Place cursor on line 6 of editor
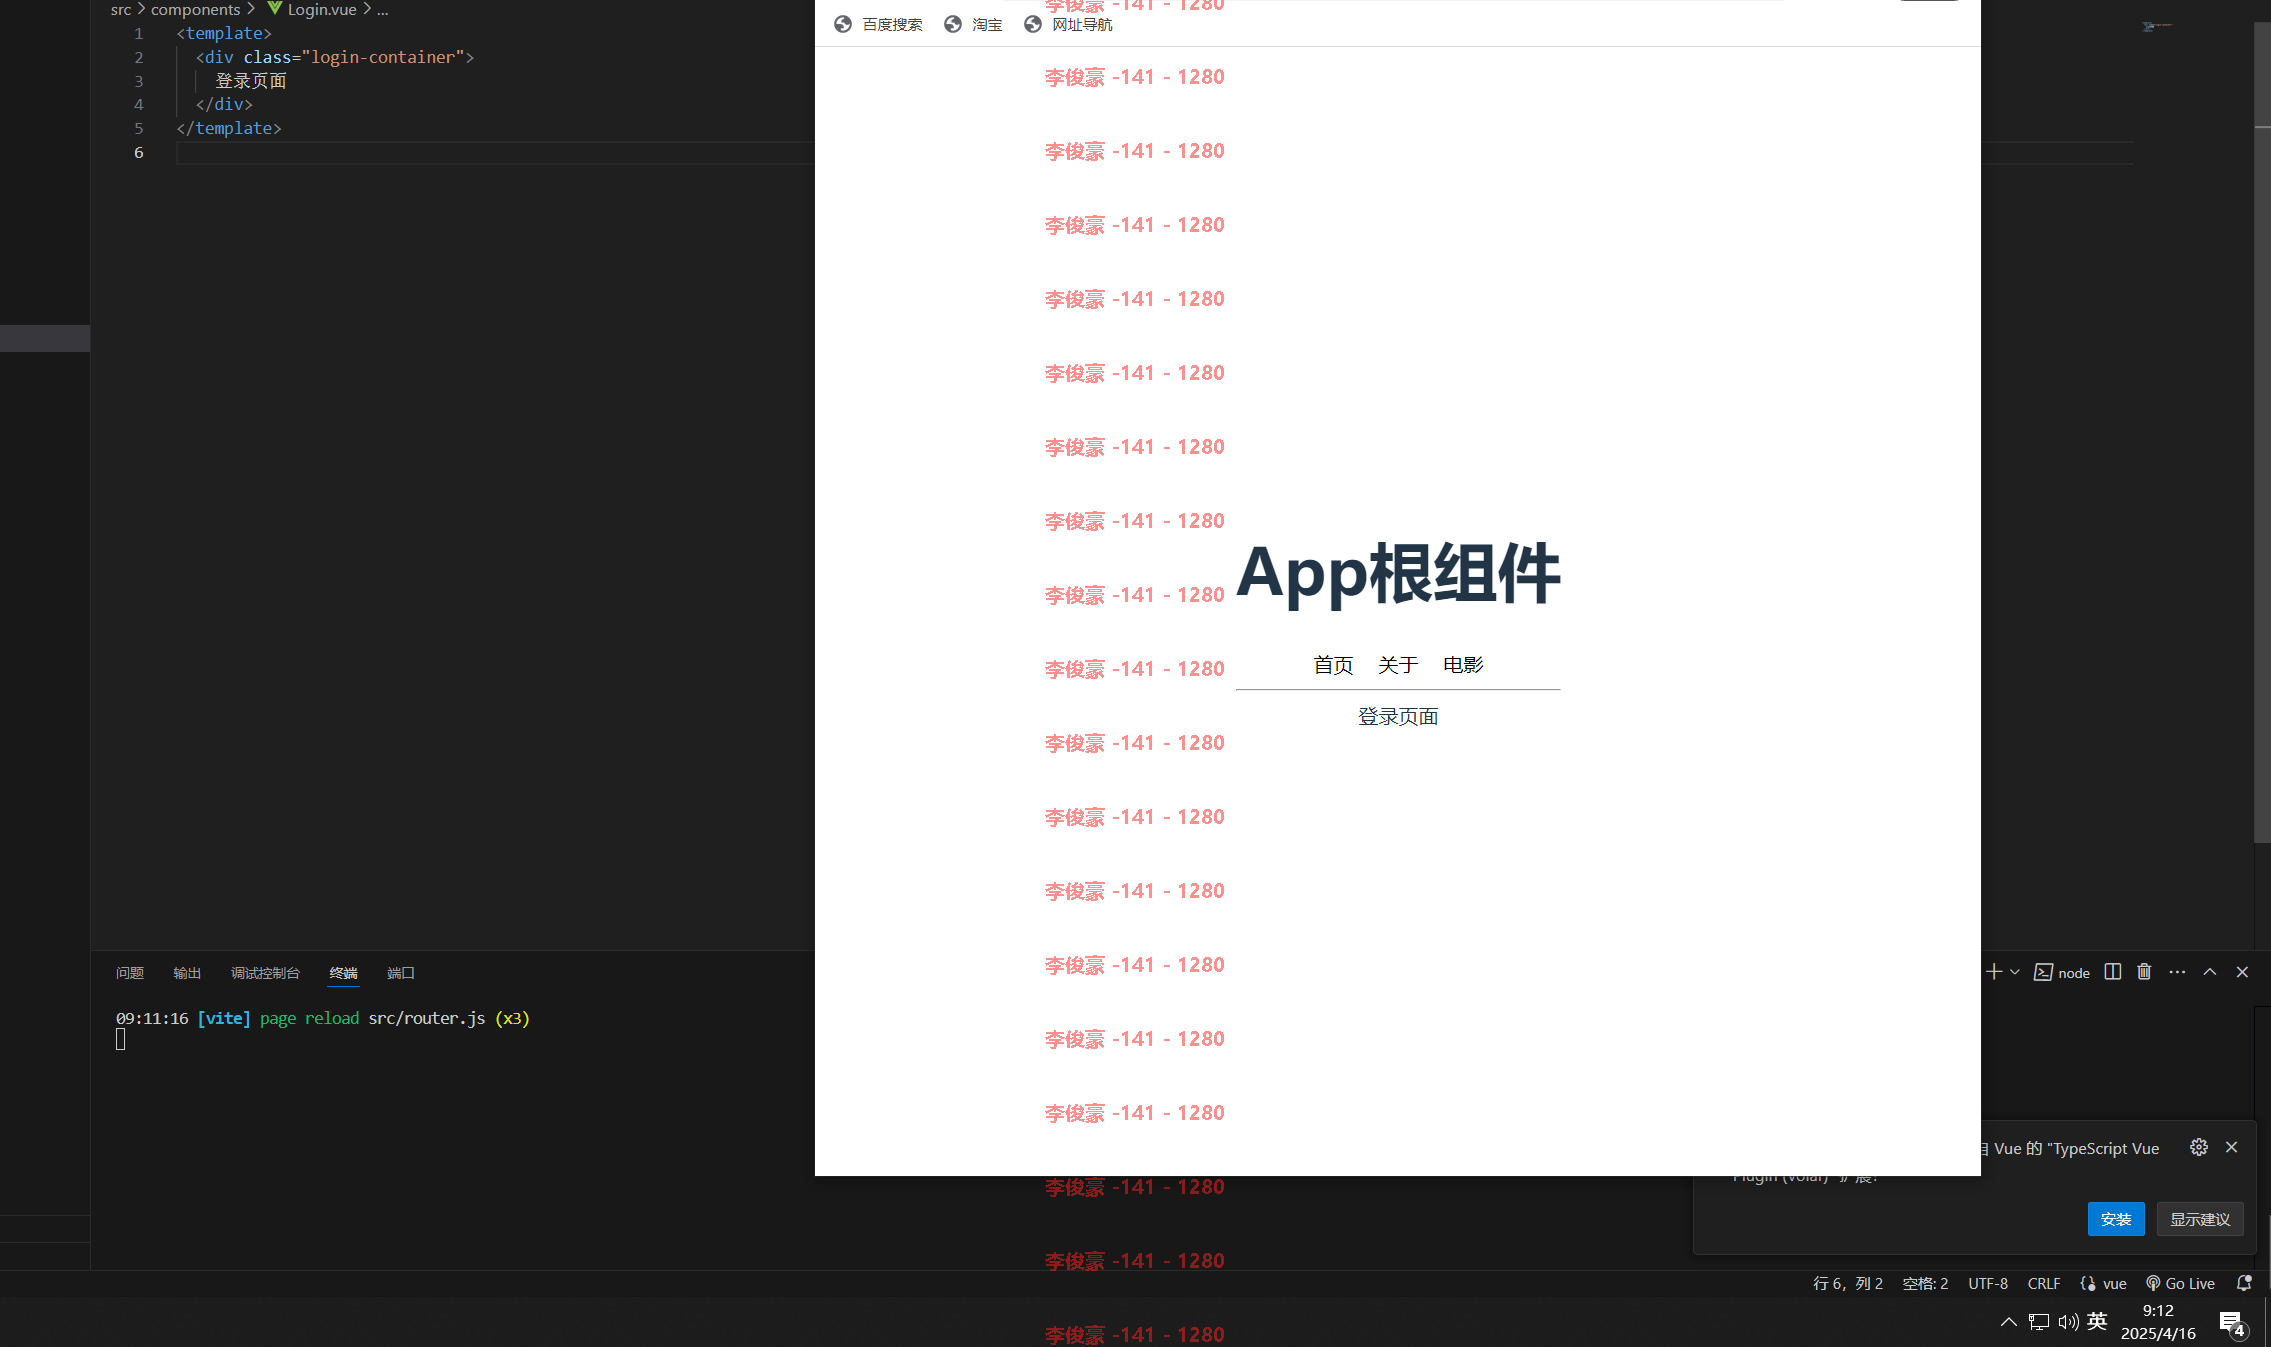This screenshot has height=1347, width=2271. [495, 152]
